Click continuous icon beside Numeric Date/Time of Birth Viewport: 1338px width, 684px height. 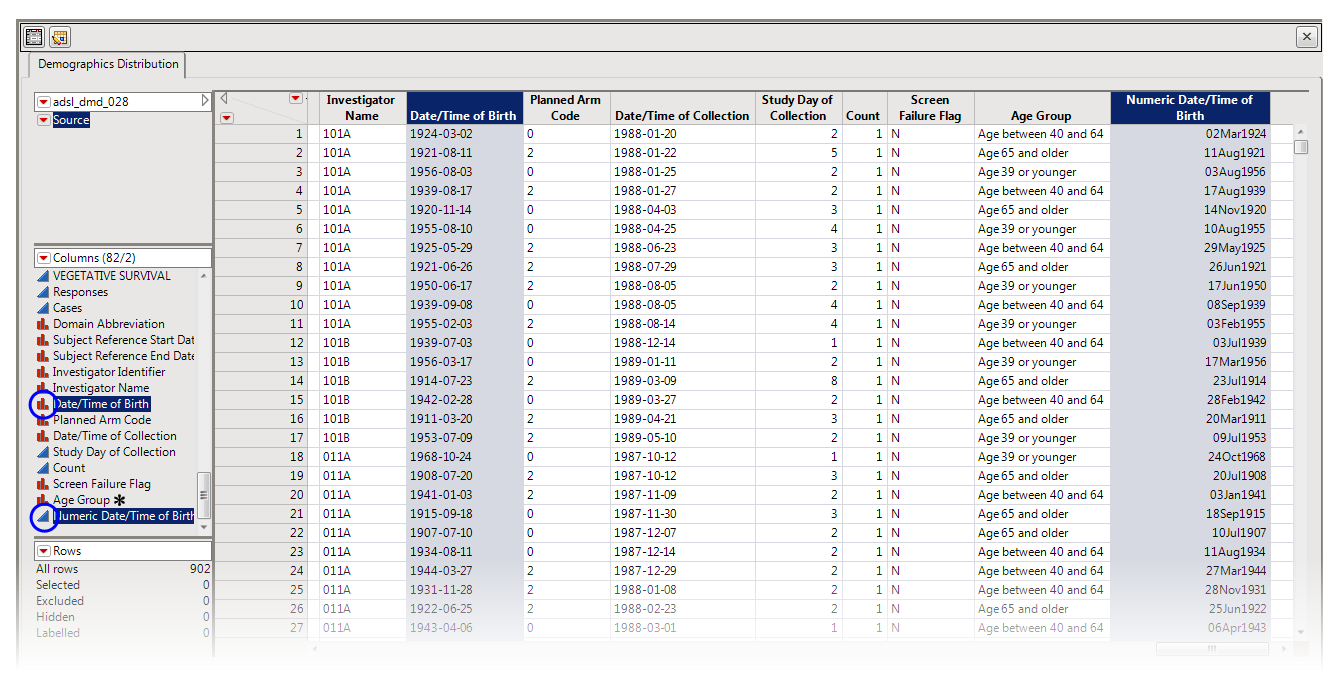tap(43, 516)
